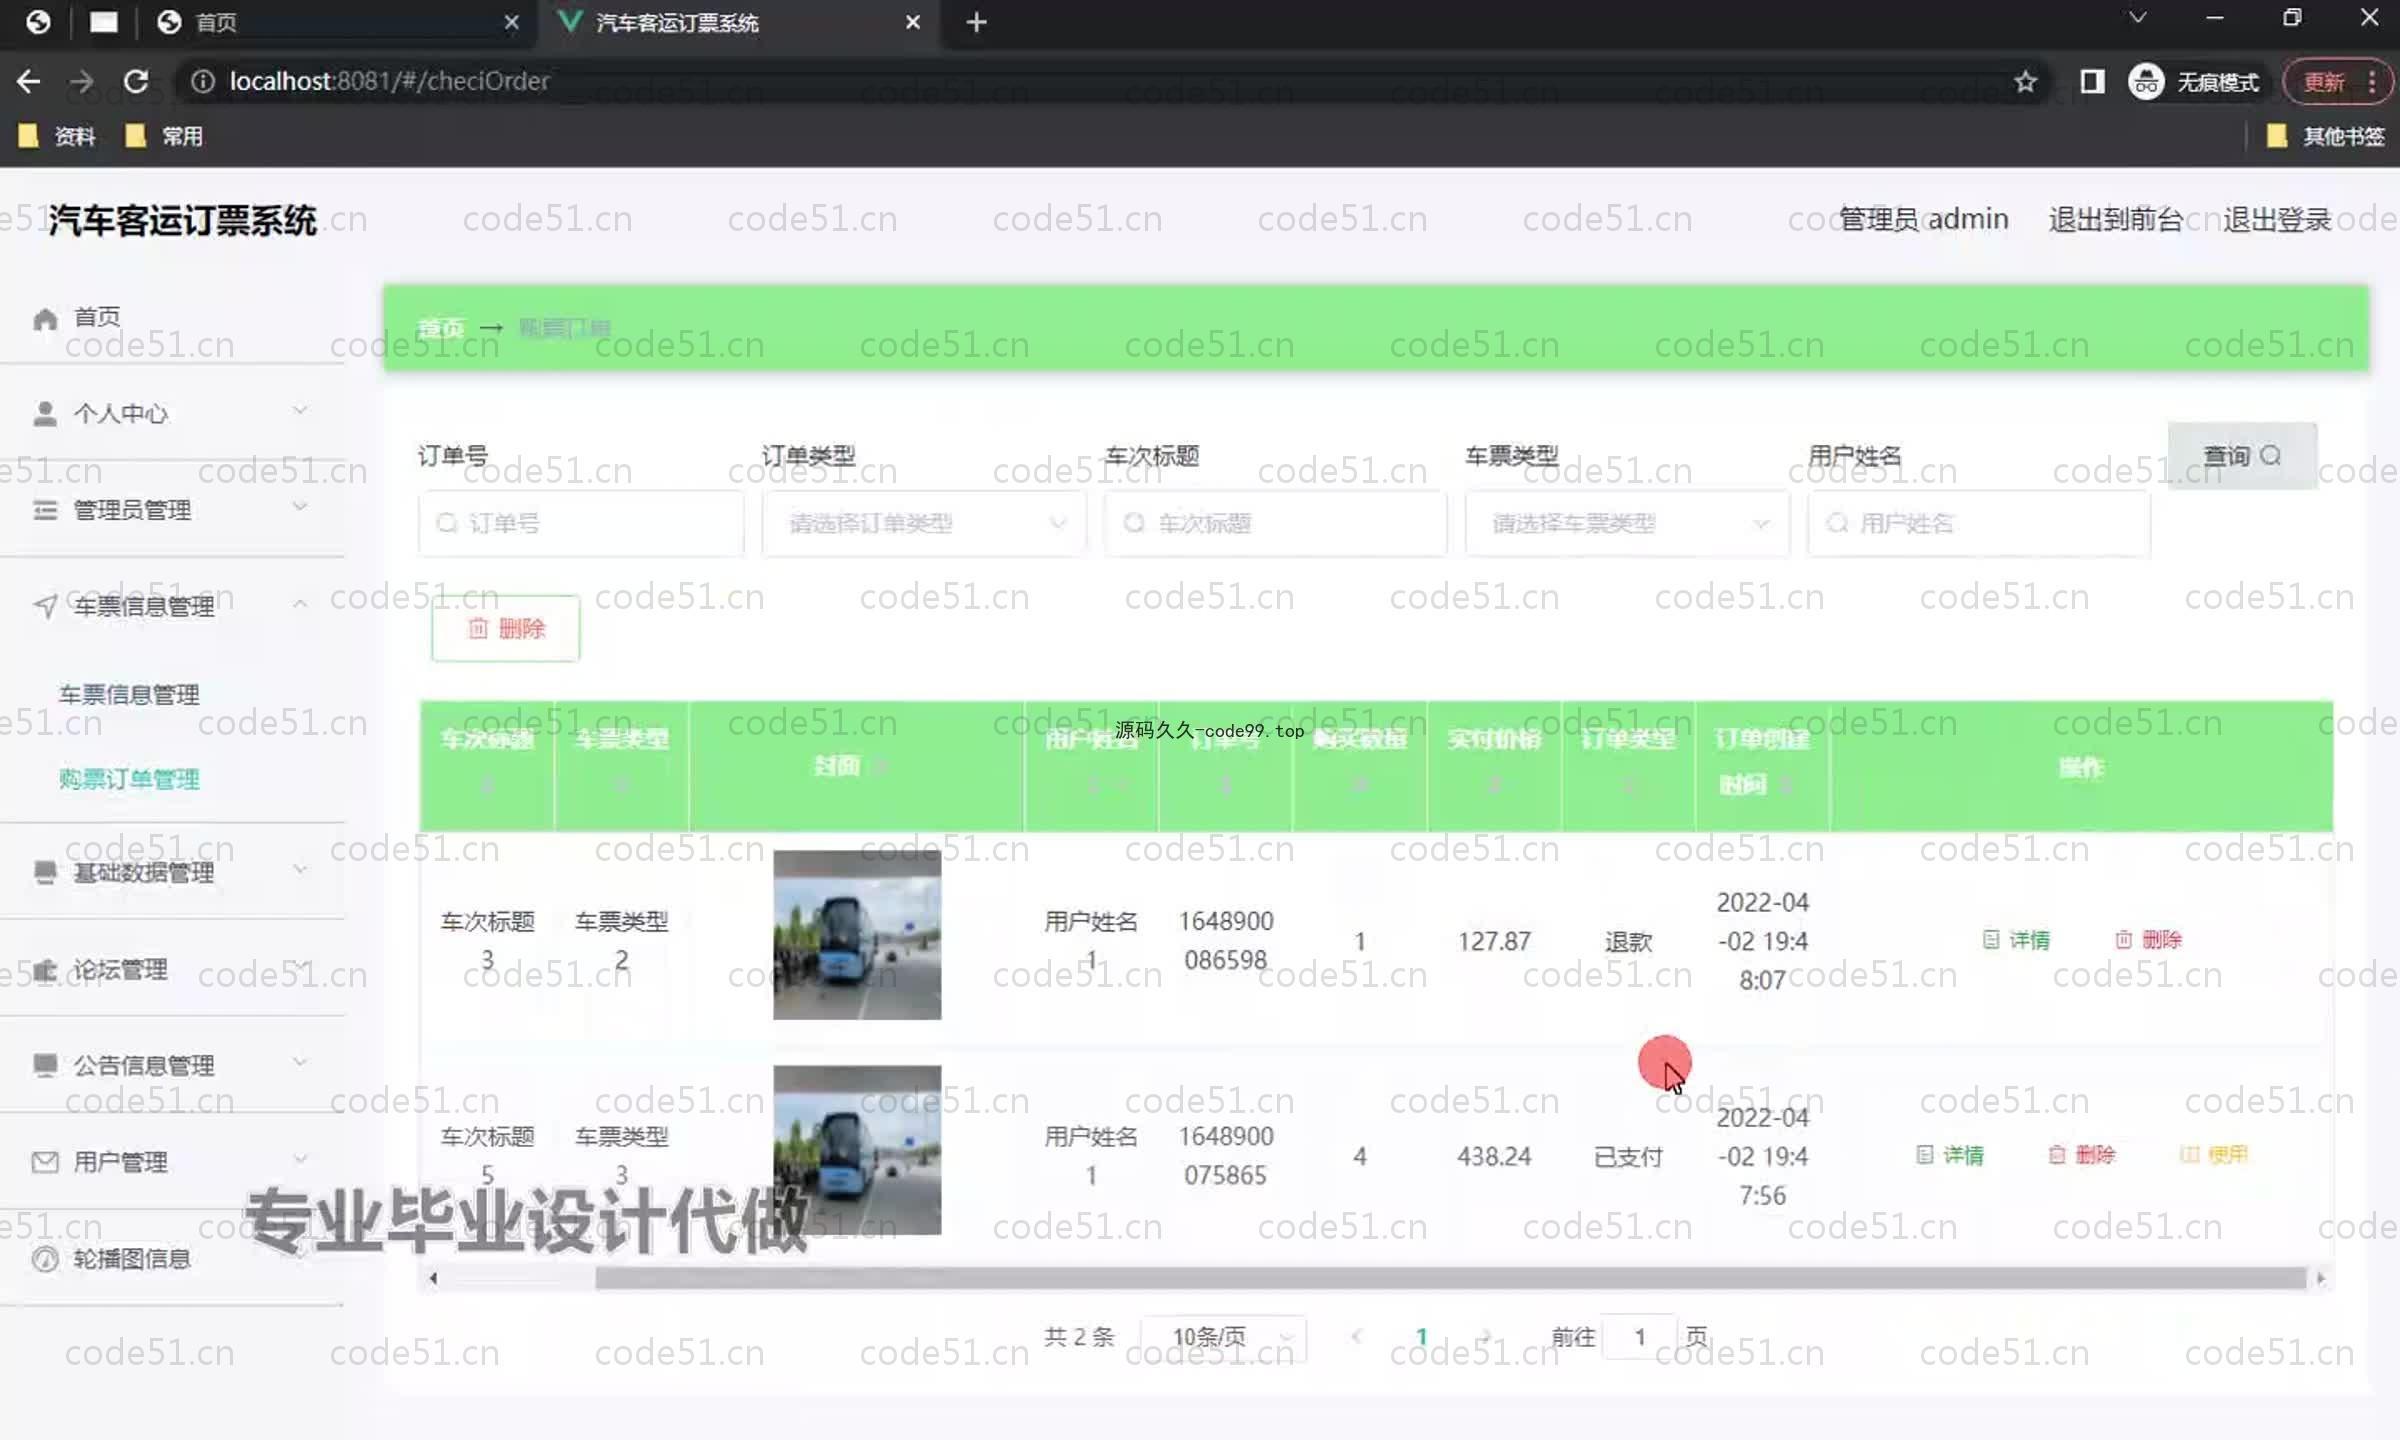Open the 其他书签 folder
Viewport: 2400px width, 1440px height.
click(2326, 136)
